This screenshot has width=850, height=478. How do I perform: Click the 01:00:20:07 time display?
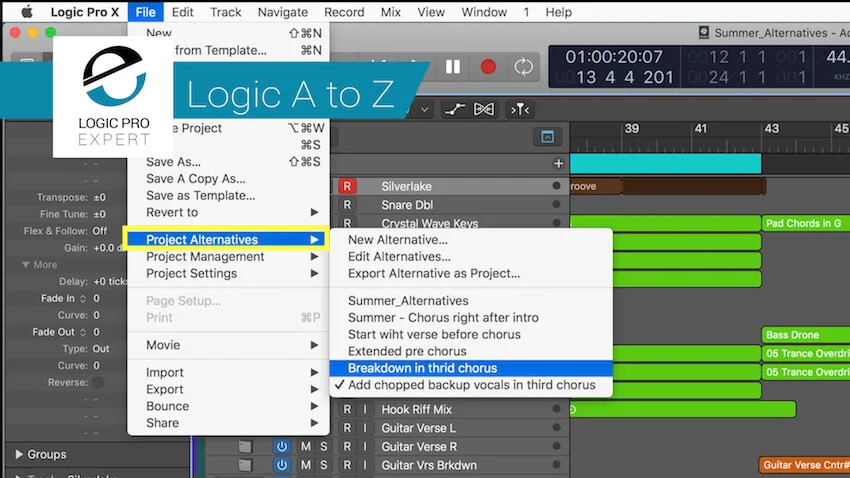point(614,56)
